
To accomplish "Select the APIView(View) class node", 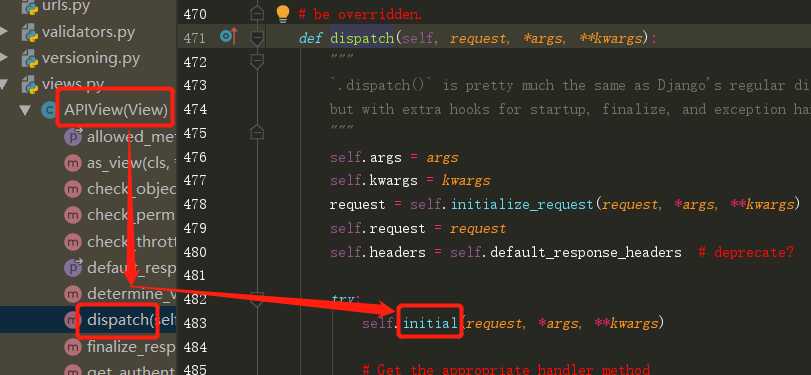I will (116, 110).
